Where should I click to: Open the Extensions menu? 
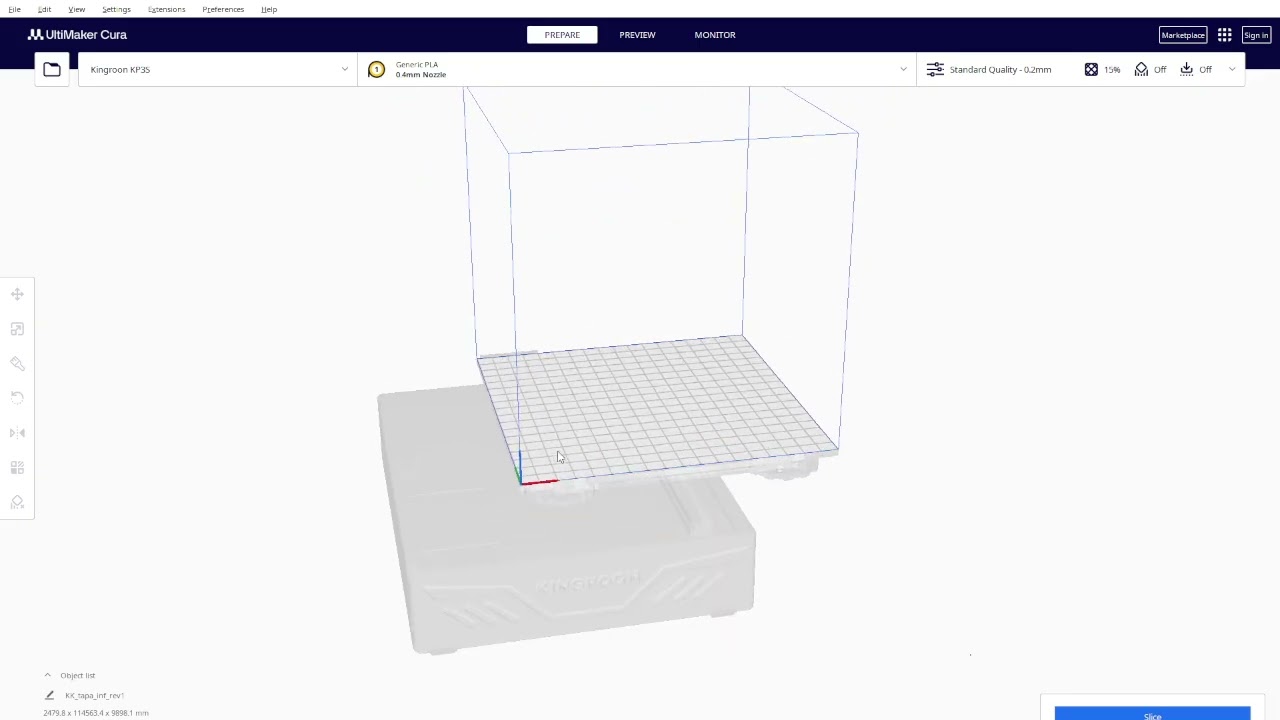[x=166, y=9]
